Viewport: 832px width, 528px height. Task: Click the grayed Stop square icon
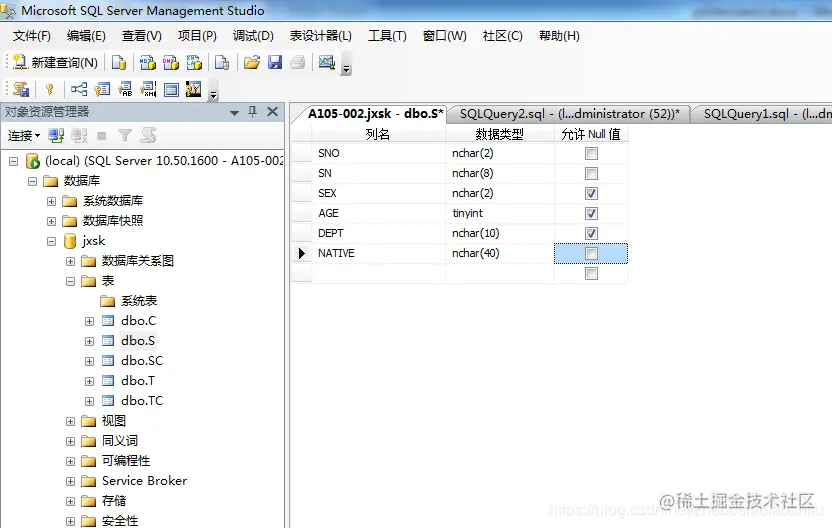click(102, 136)
